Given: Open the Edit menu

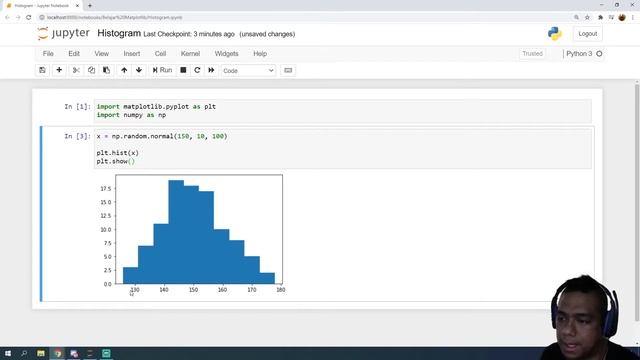Looking at the screenshot, I should click(74, 53).
